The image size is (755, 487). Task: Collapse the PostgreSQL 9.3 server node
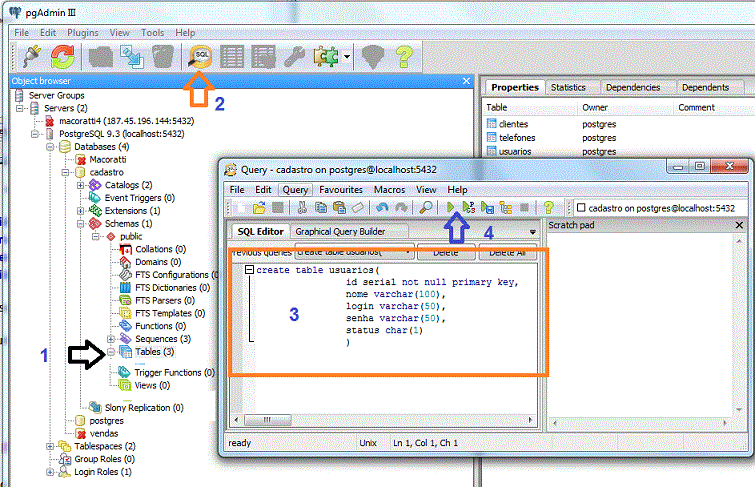tap(35, 134)
